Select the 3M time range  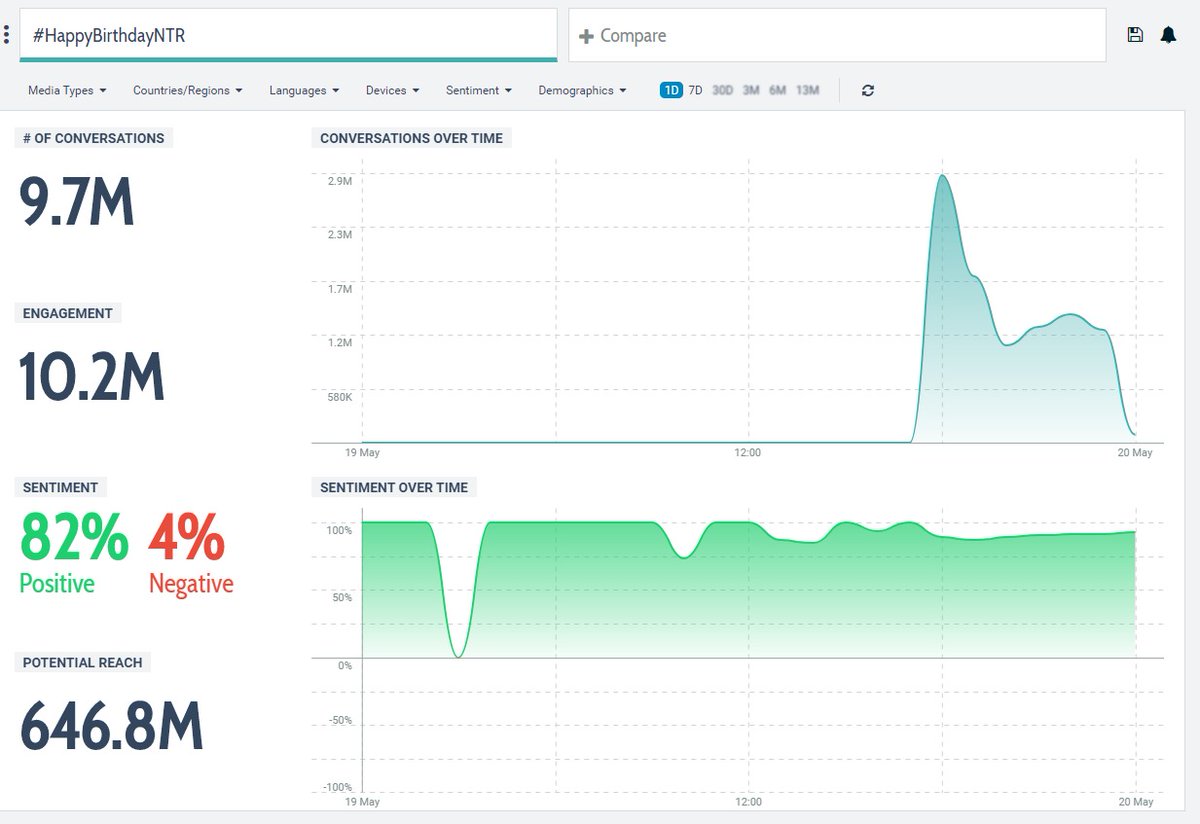pos(750,90)
